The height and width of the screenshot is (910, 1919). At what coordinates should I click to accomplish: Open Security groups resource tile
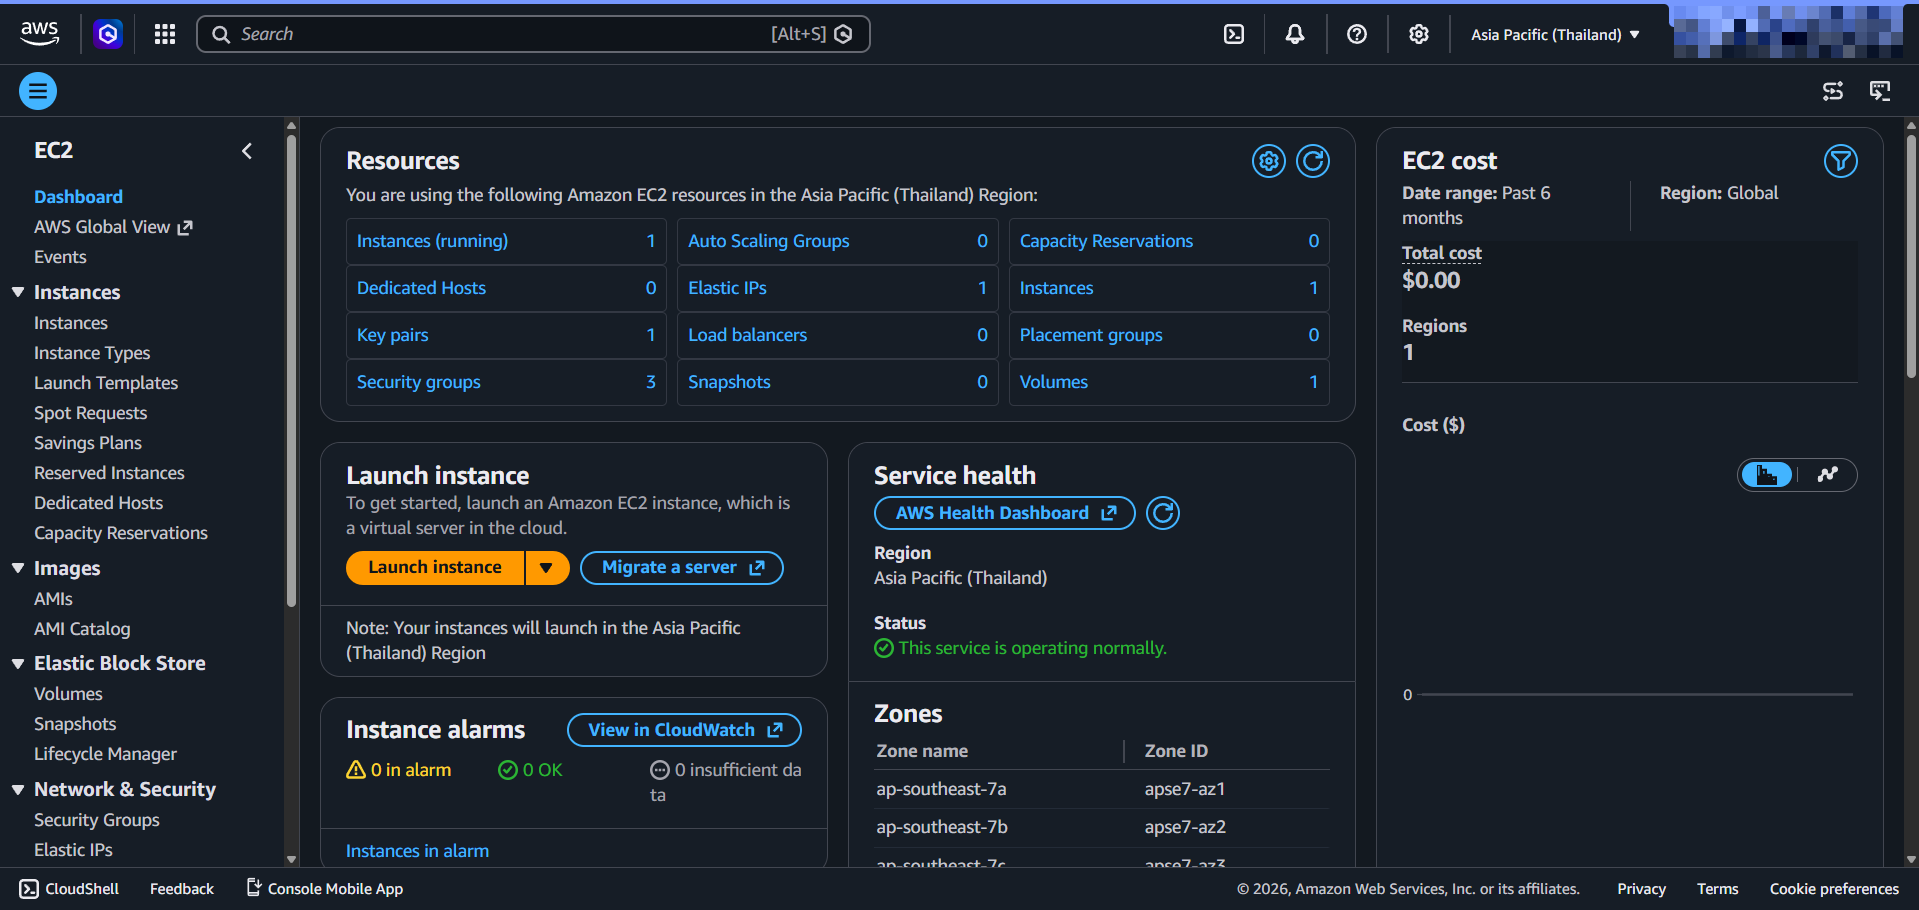(x=506, y=382)
